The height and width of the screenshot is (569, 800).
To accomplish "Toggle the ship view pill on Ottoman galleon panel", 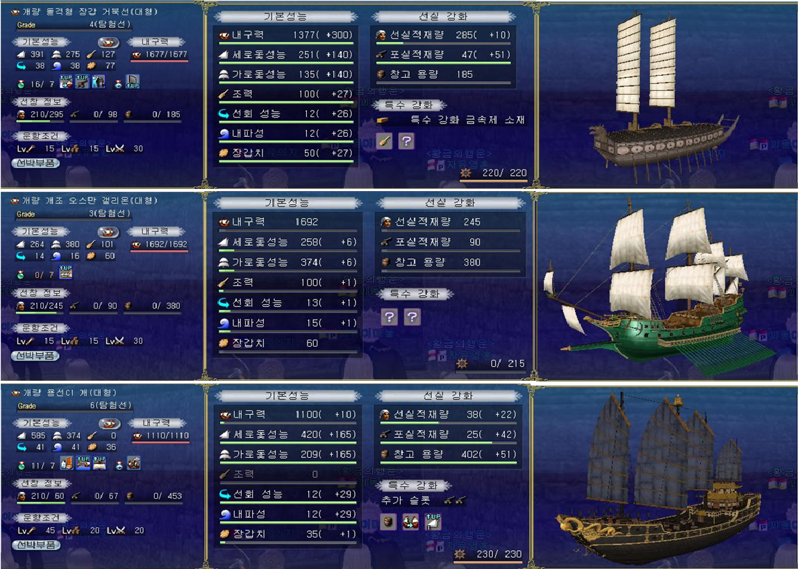I will tap(108, 232).
